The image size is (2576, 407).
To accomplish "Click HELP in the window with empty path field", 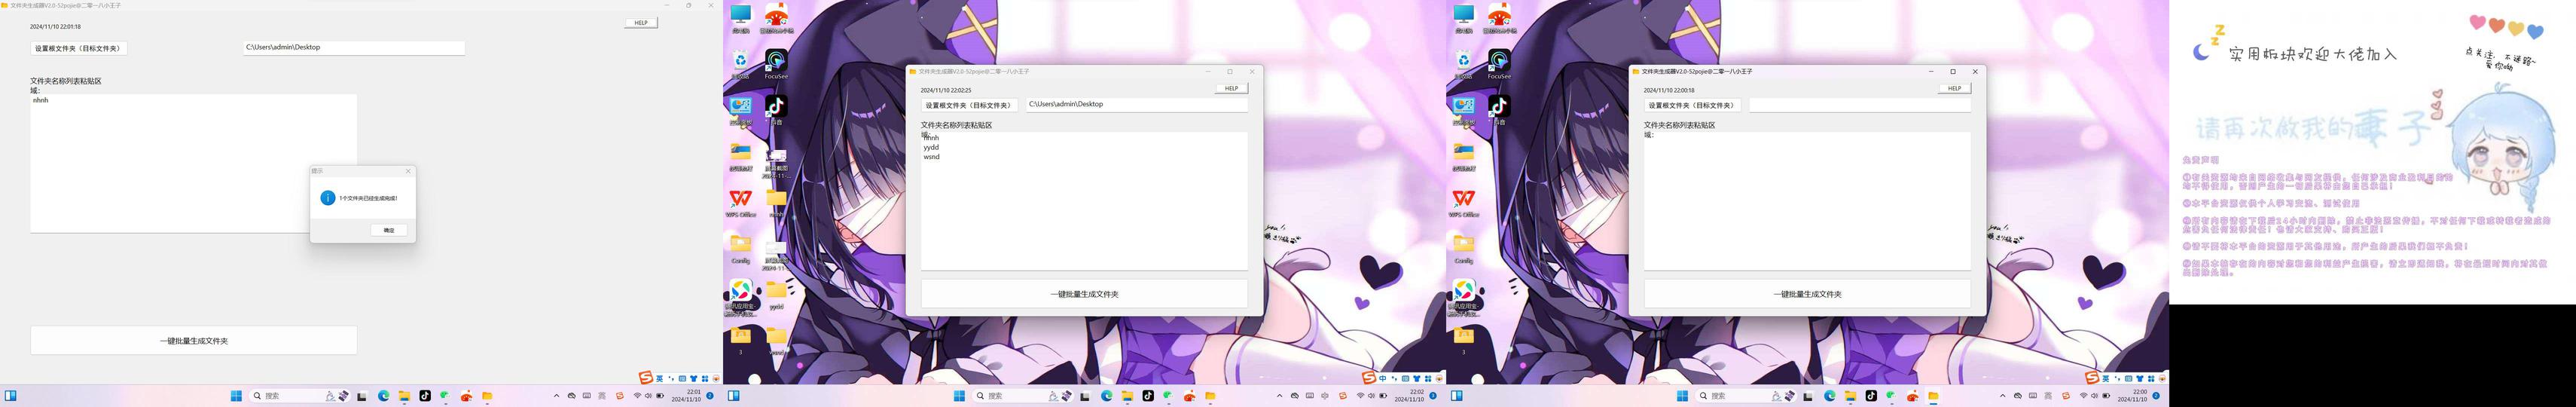I will pyautogui.click(x=1953, y=88).
